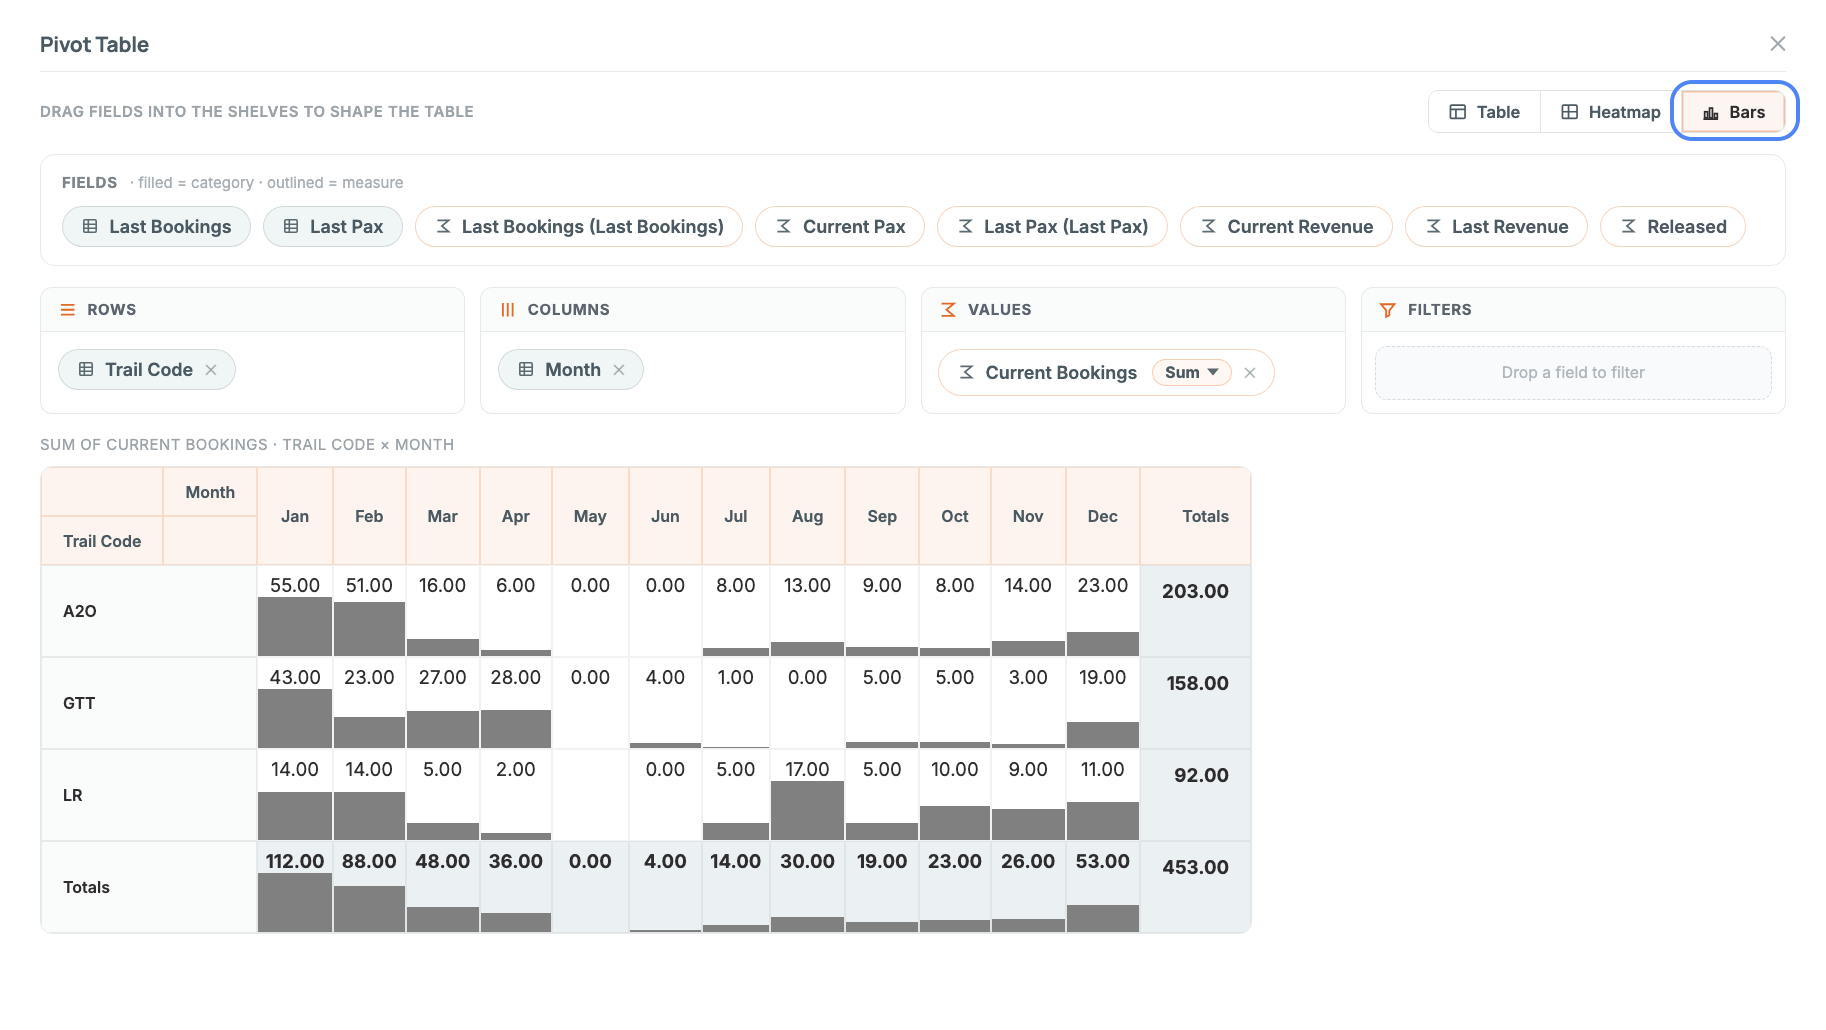Select the Bars view
This screenshot has height=1030, width=1826.
(x=1734, y=112)
